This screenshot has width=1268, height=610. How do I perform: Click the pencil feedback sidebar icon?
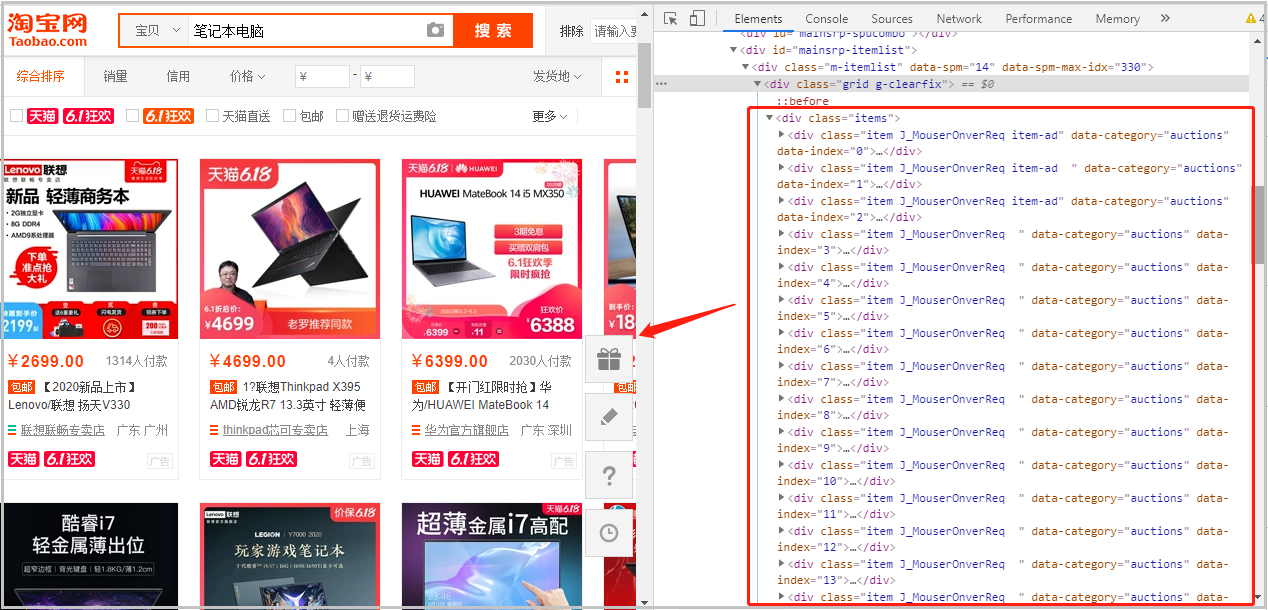[x=609, y=417]
